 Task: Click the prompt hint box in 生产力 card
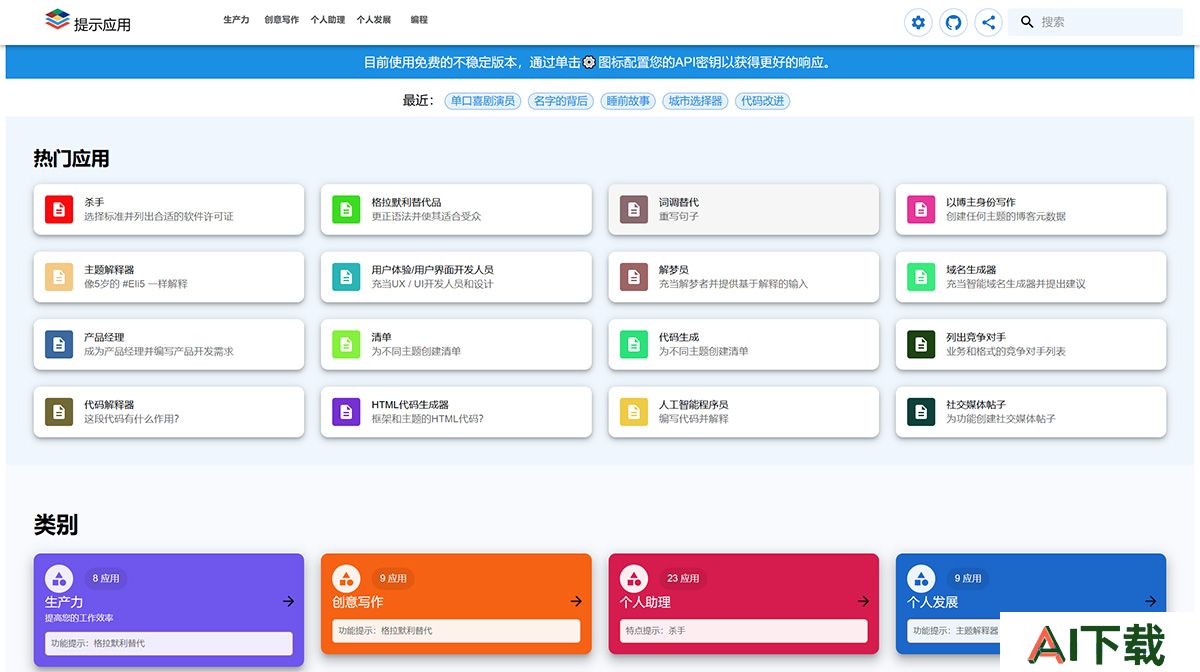[168, 643]
